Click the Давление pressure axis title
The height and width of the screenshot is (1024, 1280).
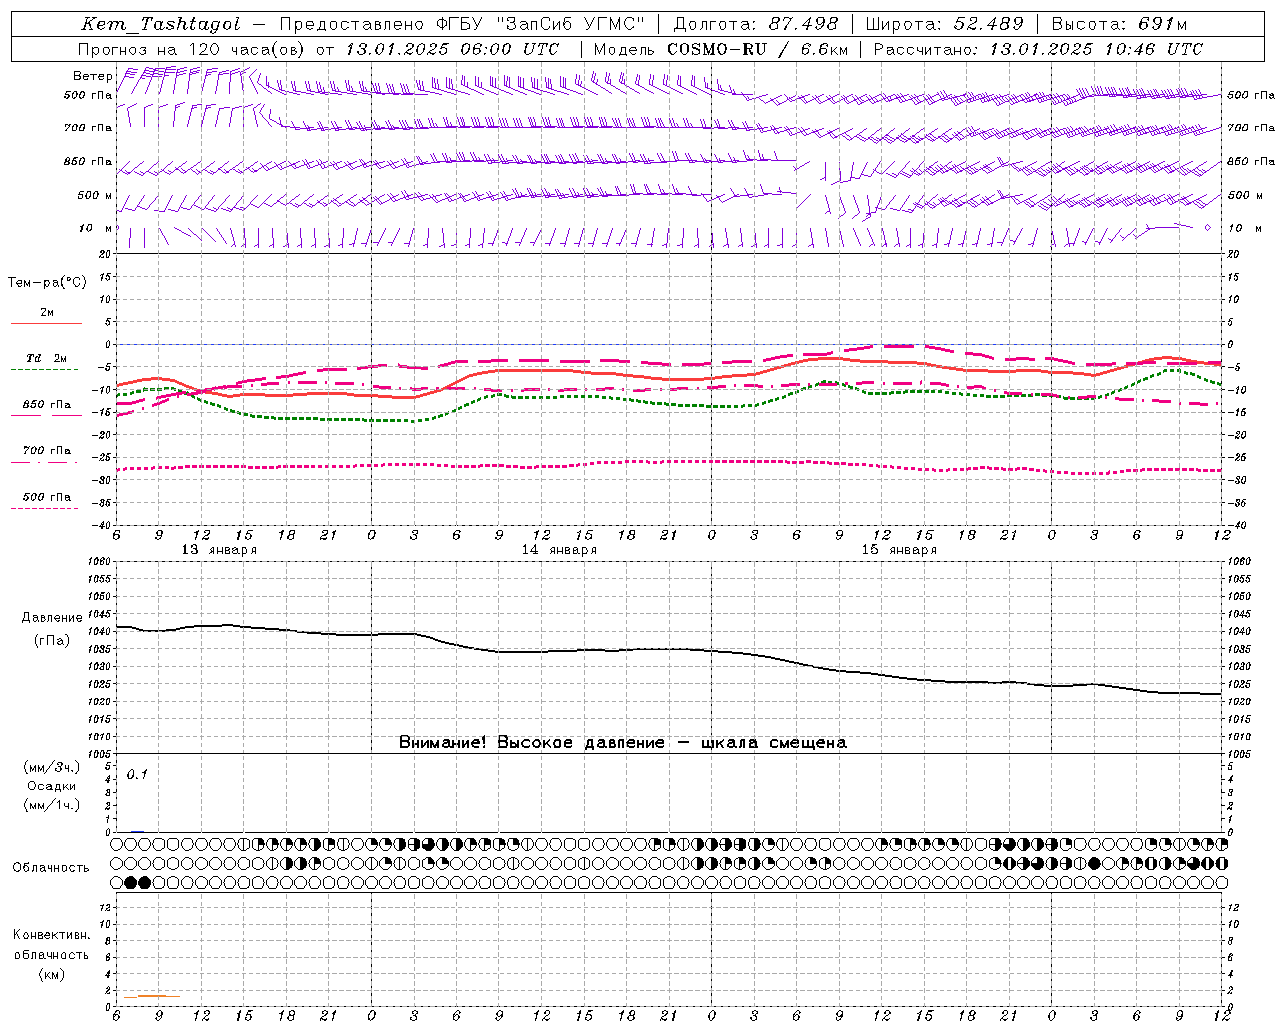click(x=51, y=618)
